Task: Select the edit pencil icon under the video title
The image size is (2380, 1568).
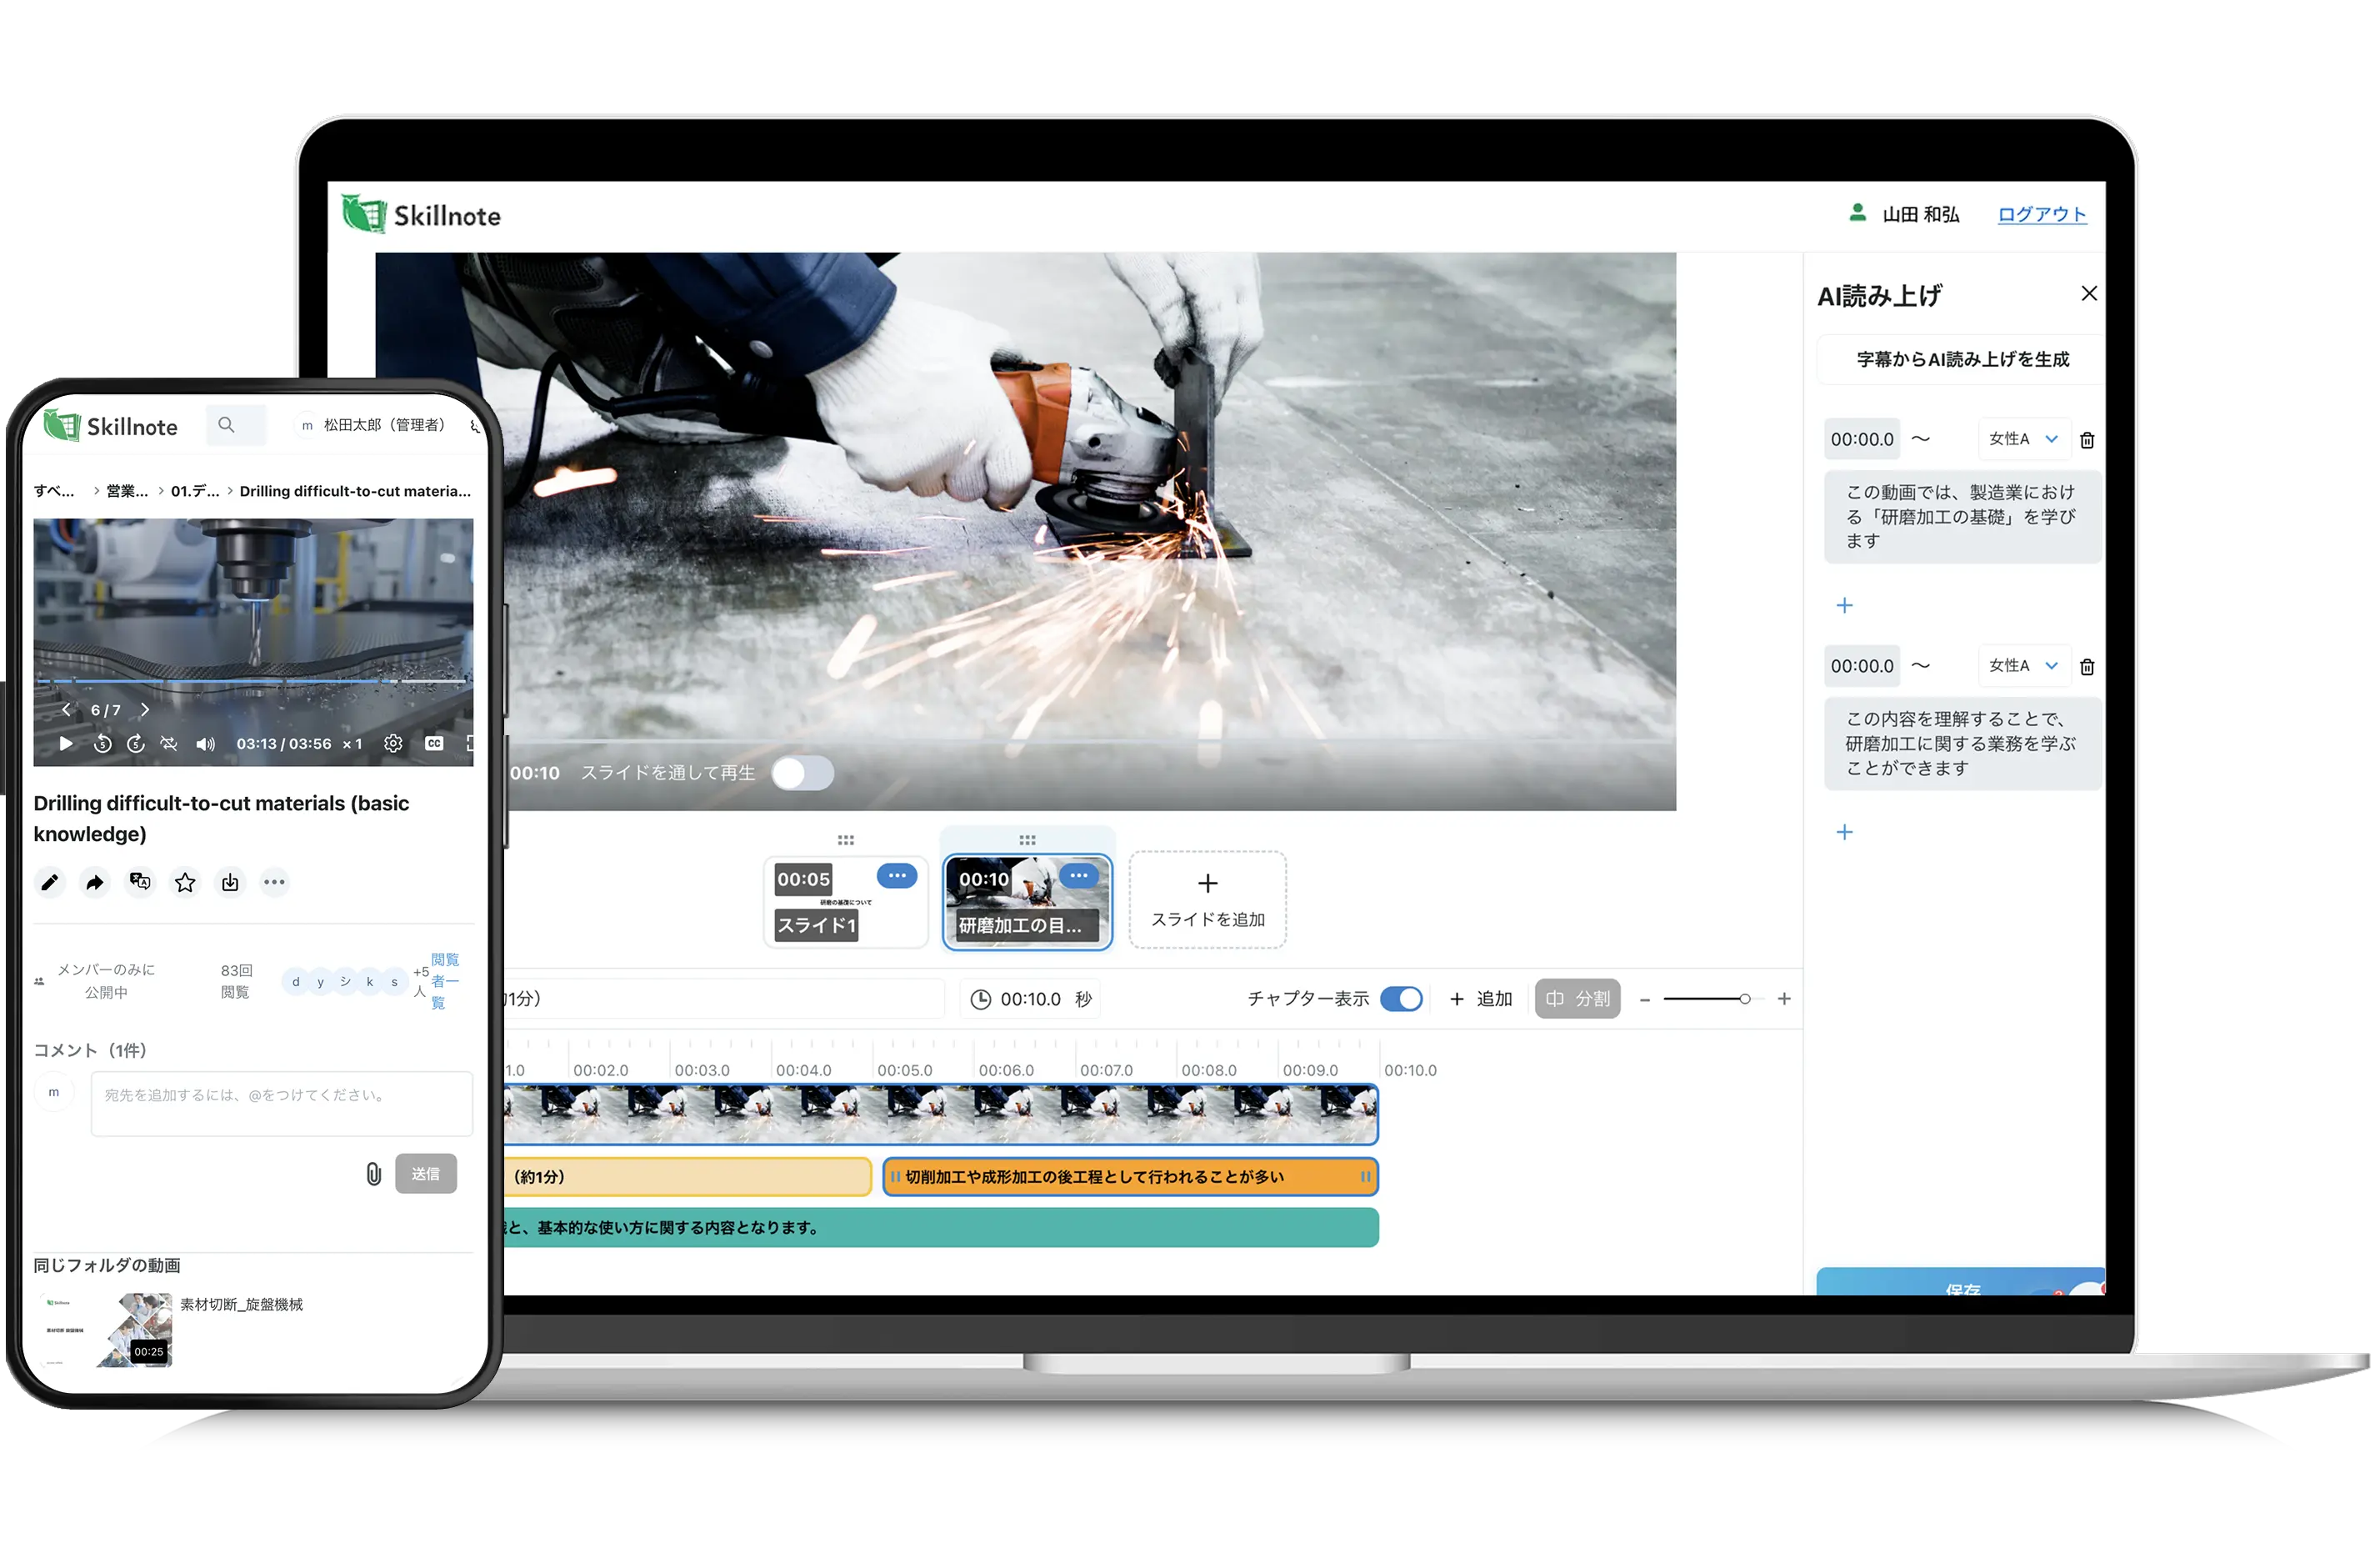Action: pos(50,882)
